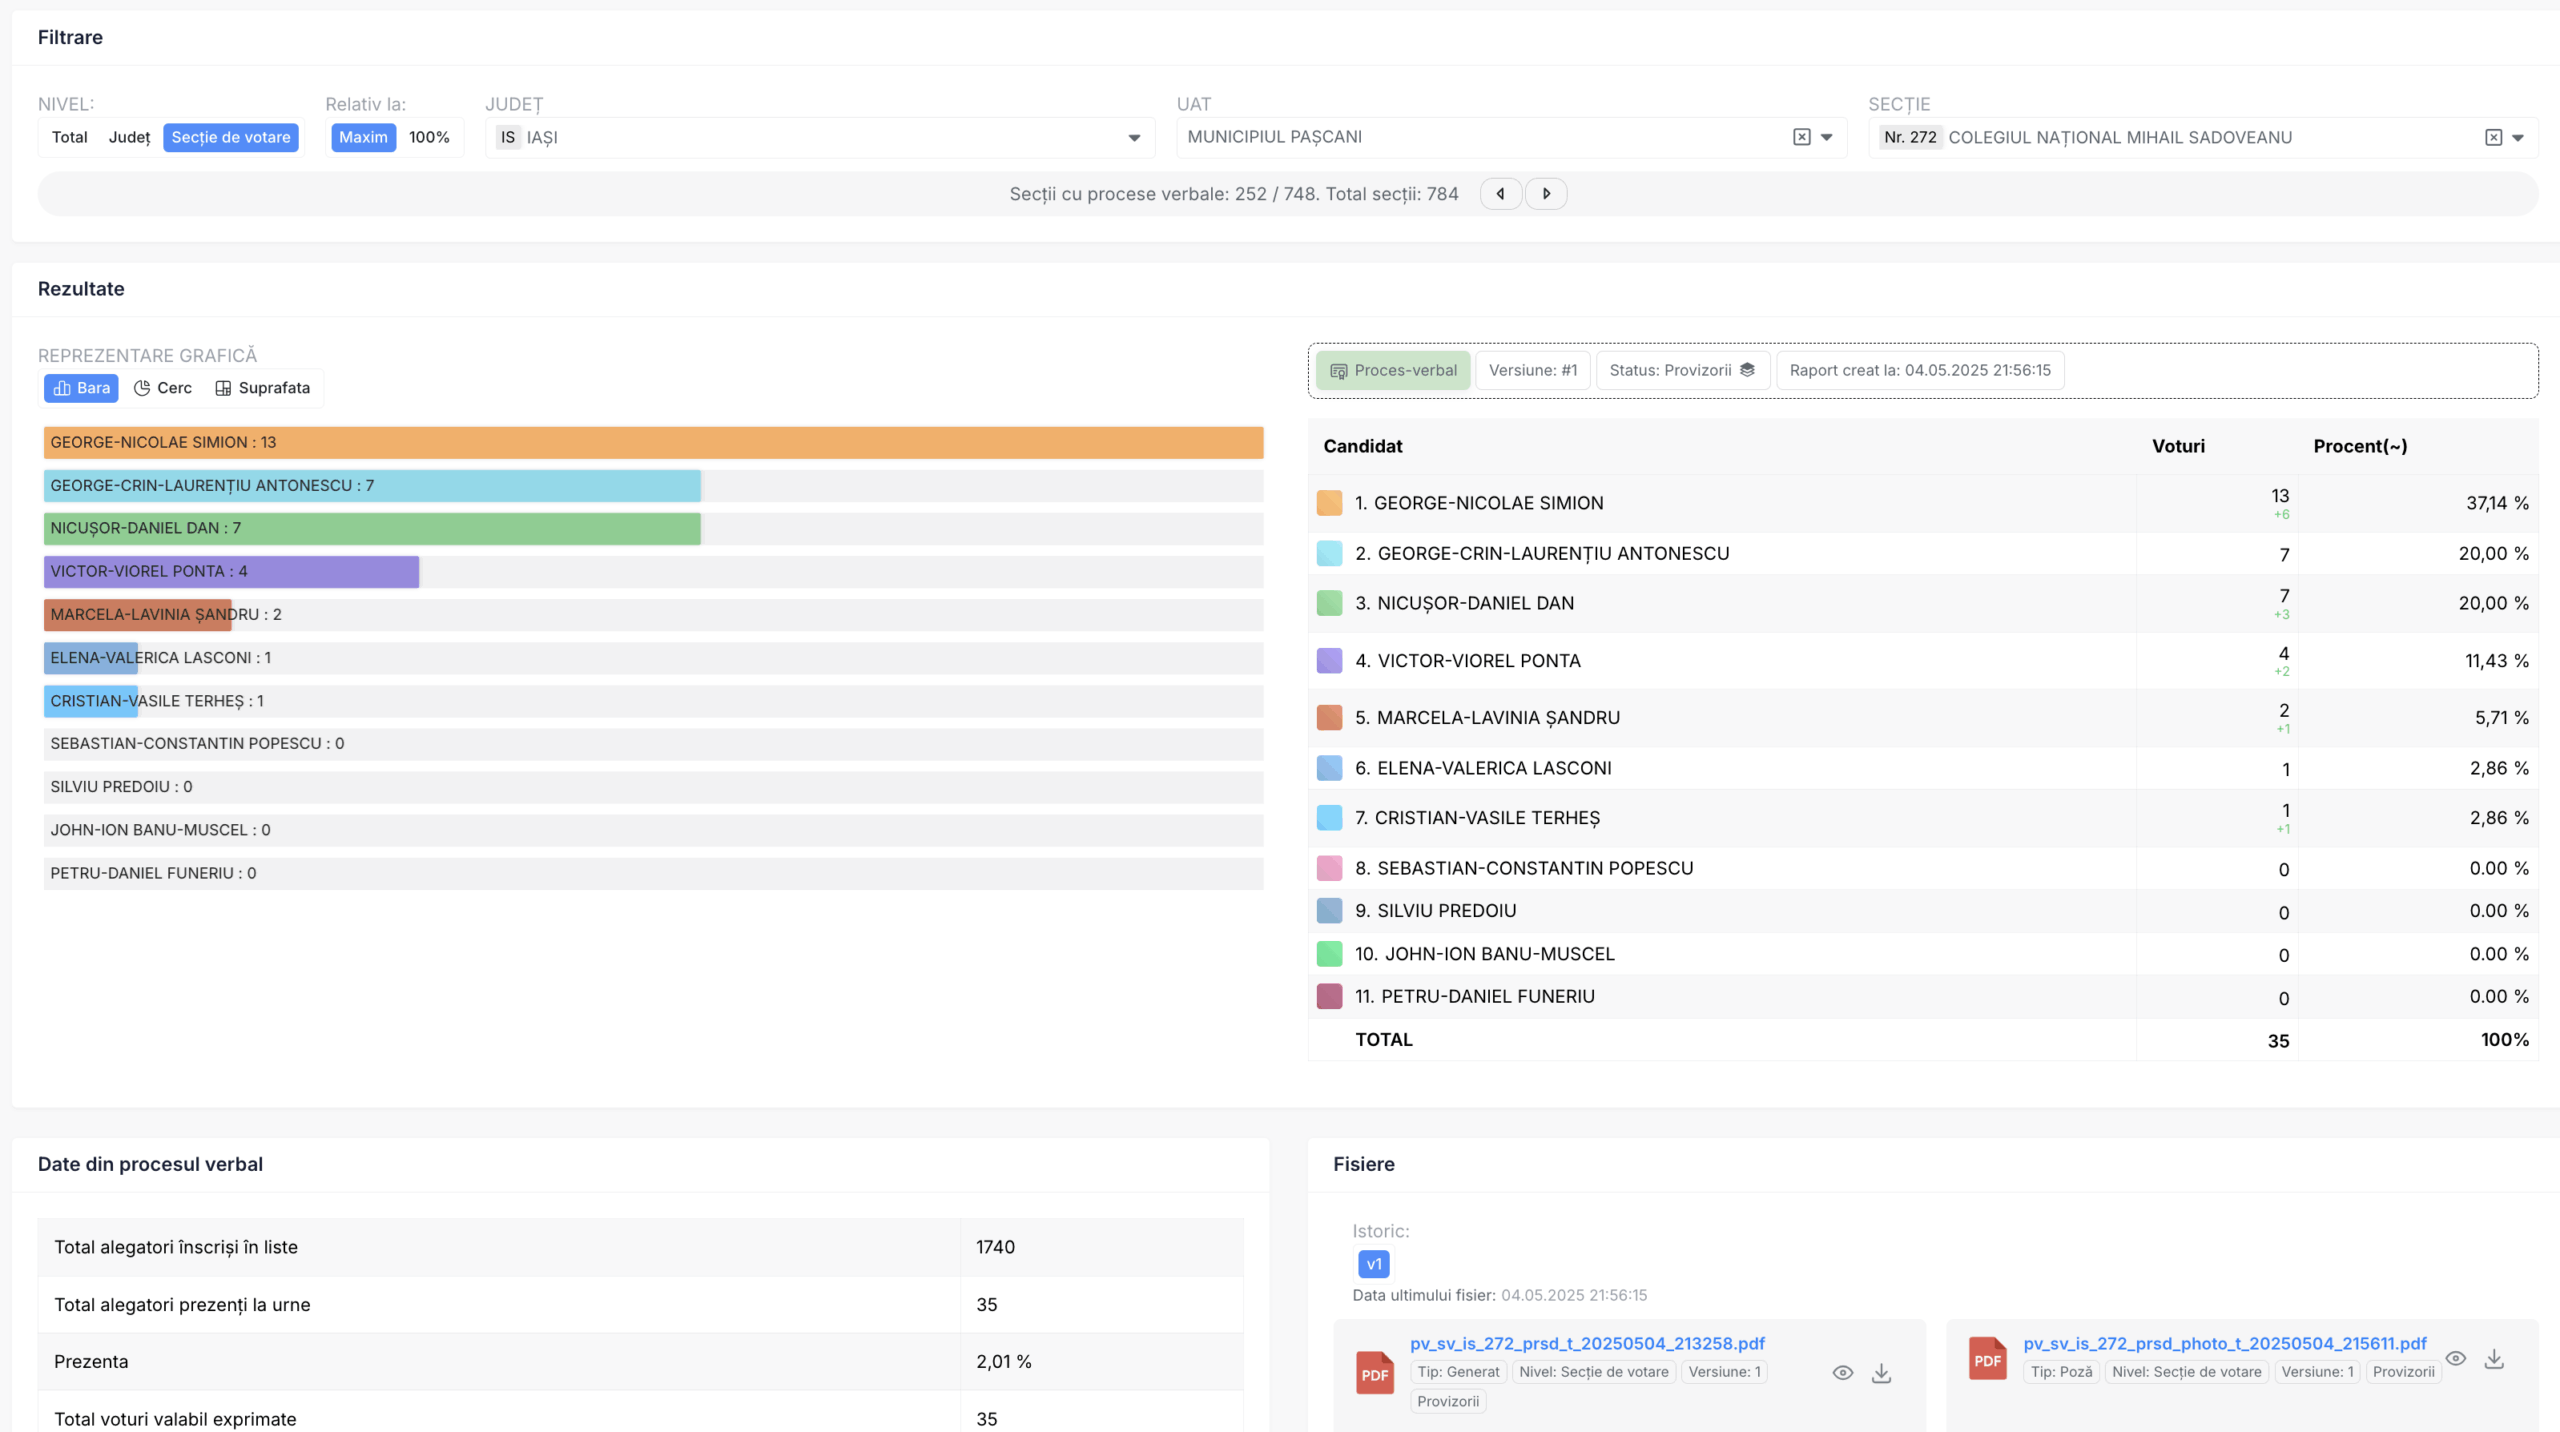Click the first red PDF file icon

1375,1373
